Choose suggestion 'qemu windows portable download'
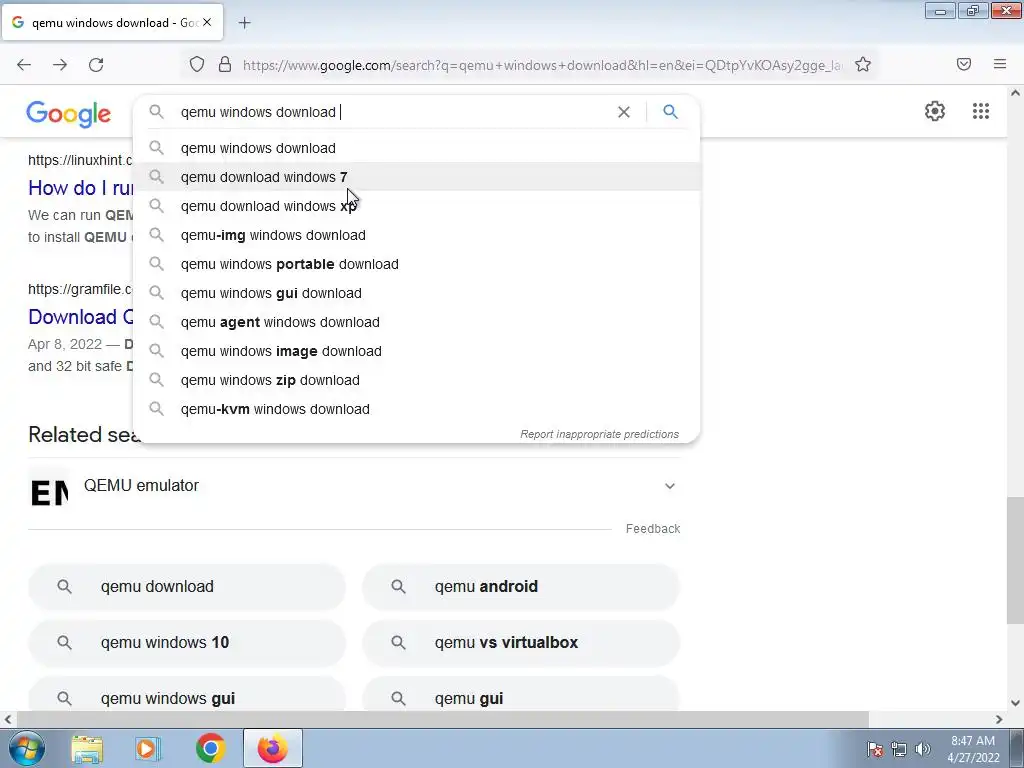This screenshot has height=768, width=1024. pyautogui.click(x=417, y=264)
